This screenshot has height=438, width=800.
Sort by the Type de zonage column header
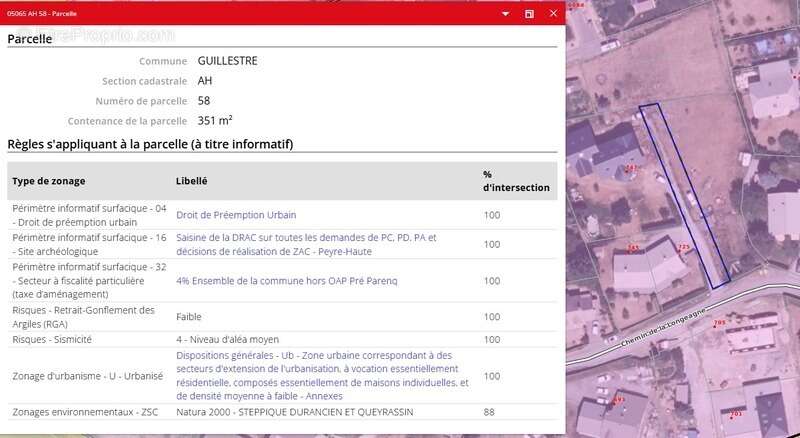(x=48, y=181)
